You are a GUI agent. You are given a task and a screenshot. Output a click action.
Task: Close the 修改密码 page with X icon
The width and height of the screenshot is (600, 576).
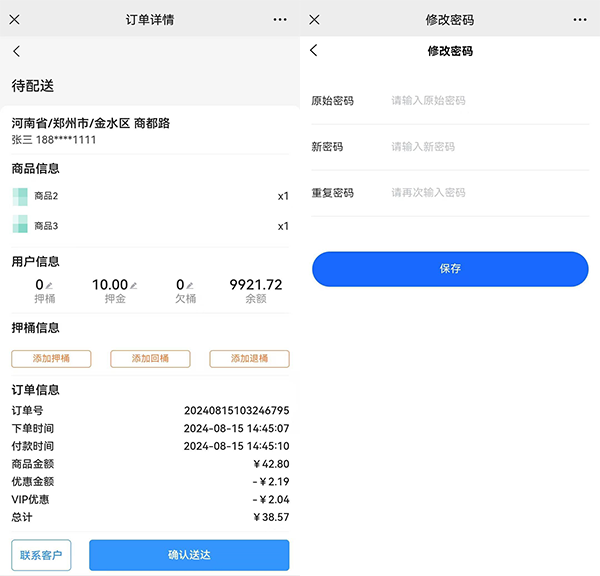[x=314, y=19]
